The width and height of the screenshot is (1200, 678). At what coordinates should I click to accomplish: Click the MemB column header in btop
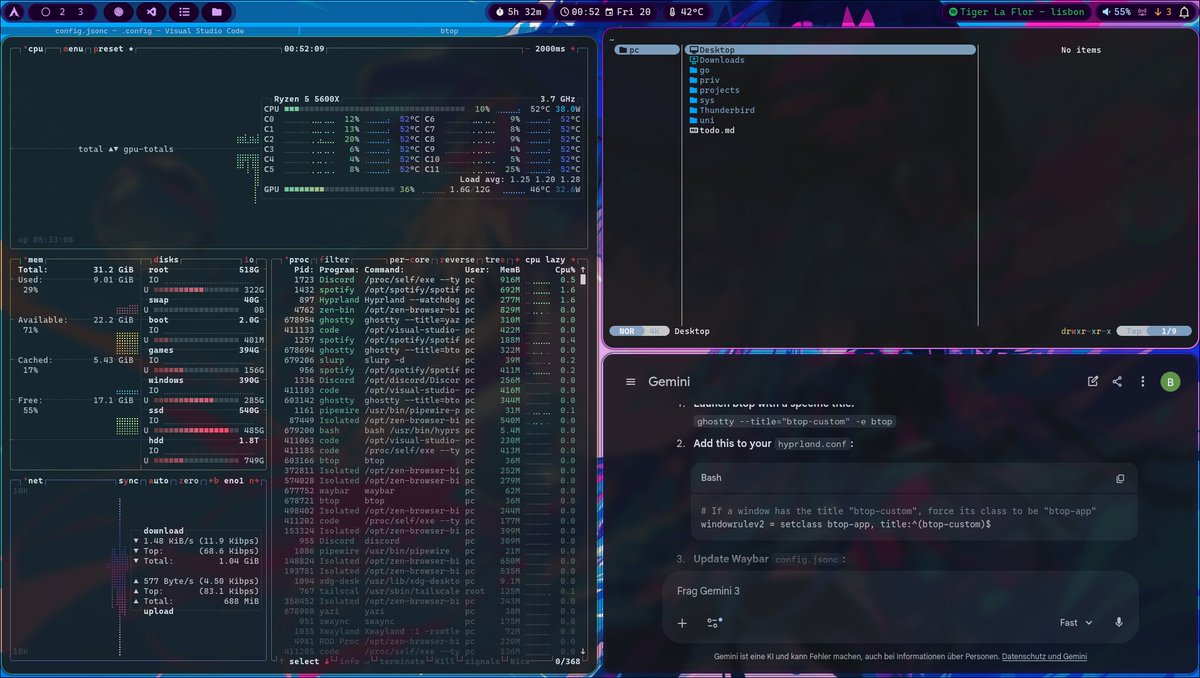[x=510, y=269]
